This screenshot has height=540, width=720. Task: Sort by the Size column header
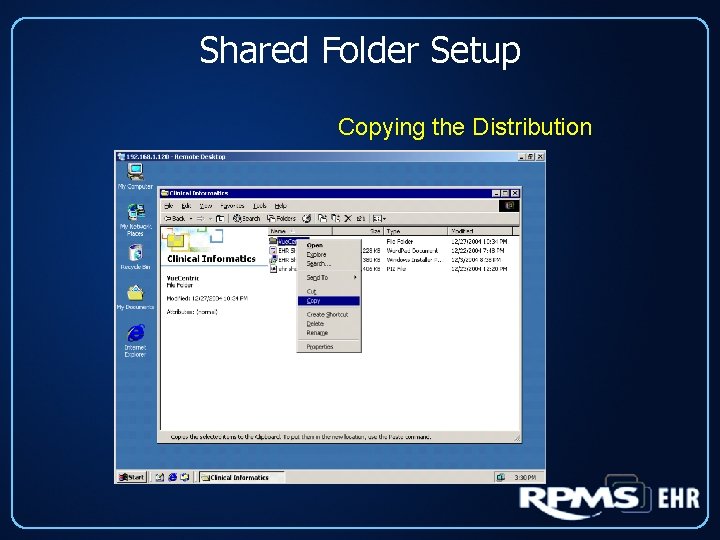tap(358, 231)
